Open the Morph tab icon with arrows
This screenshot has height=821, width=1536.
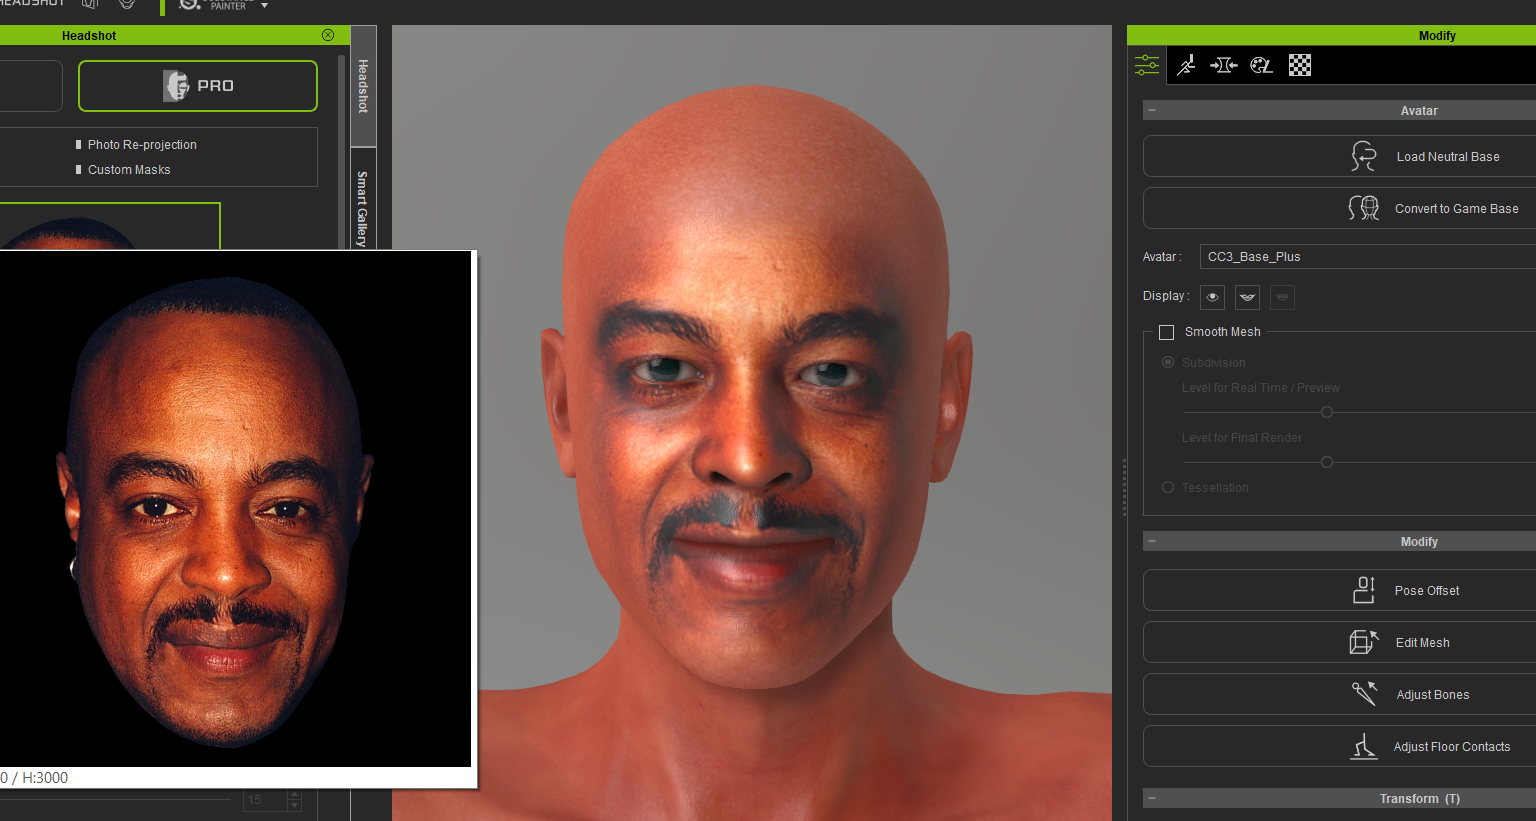click(x=1224, y=65)
